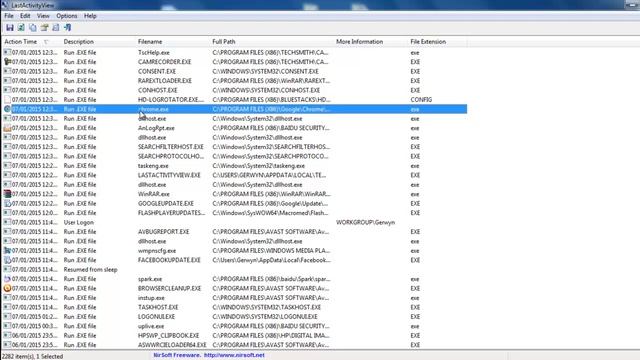Sort by the More Information column header
640x360 pixels.
click(371, 42)
